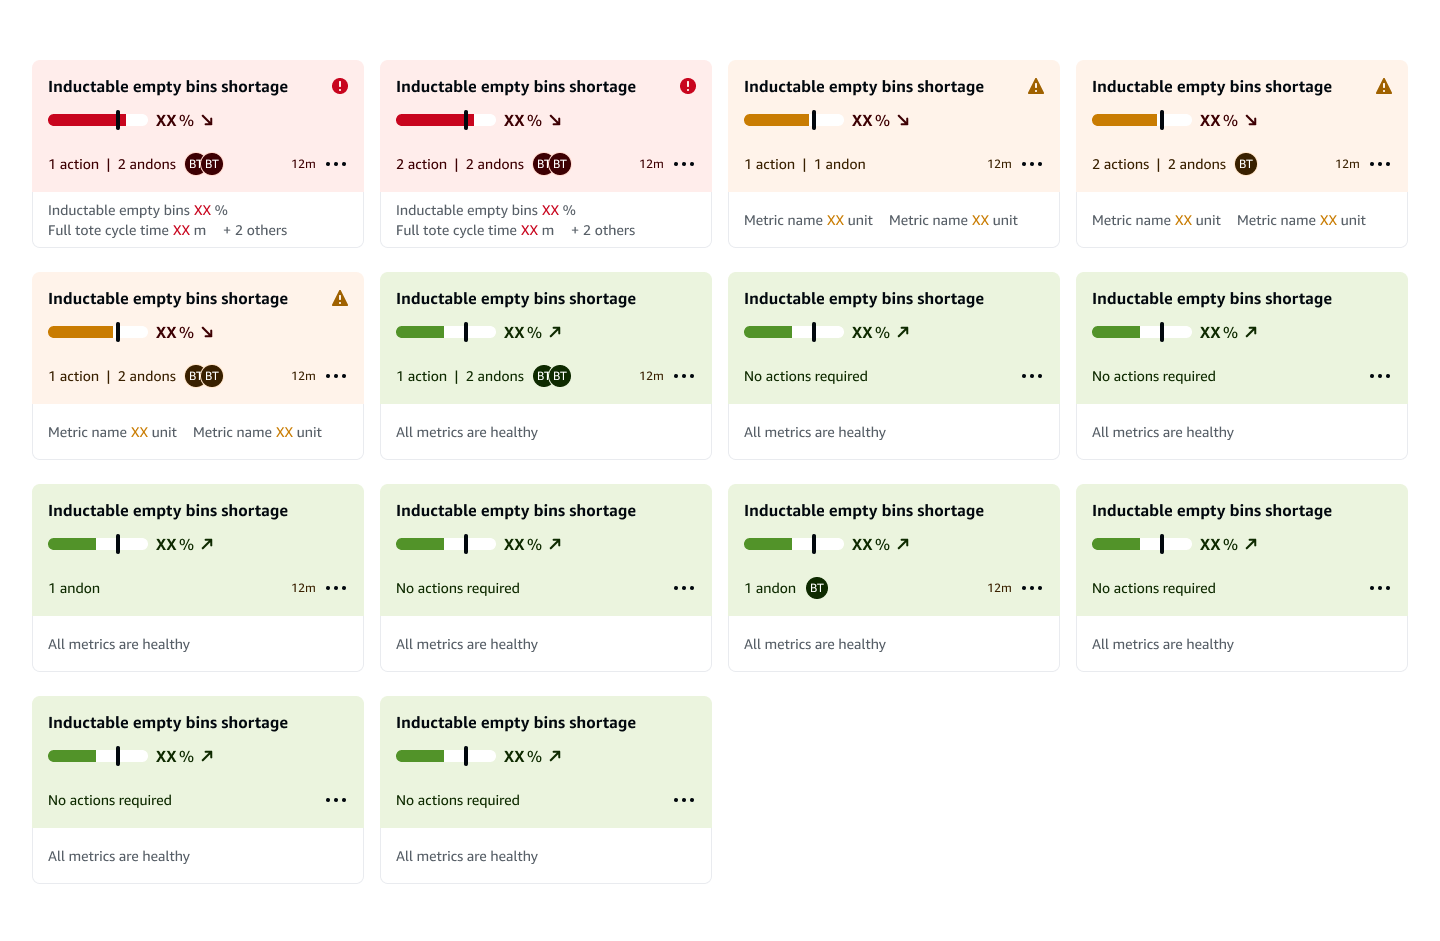Click upward trend arrow on green "1 action | 2 andons" card
The height and width of the screenshot is (941, 1440).
(555, 332)
